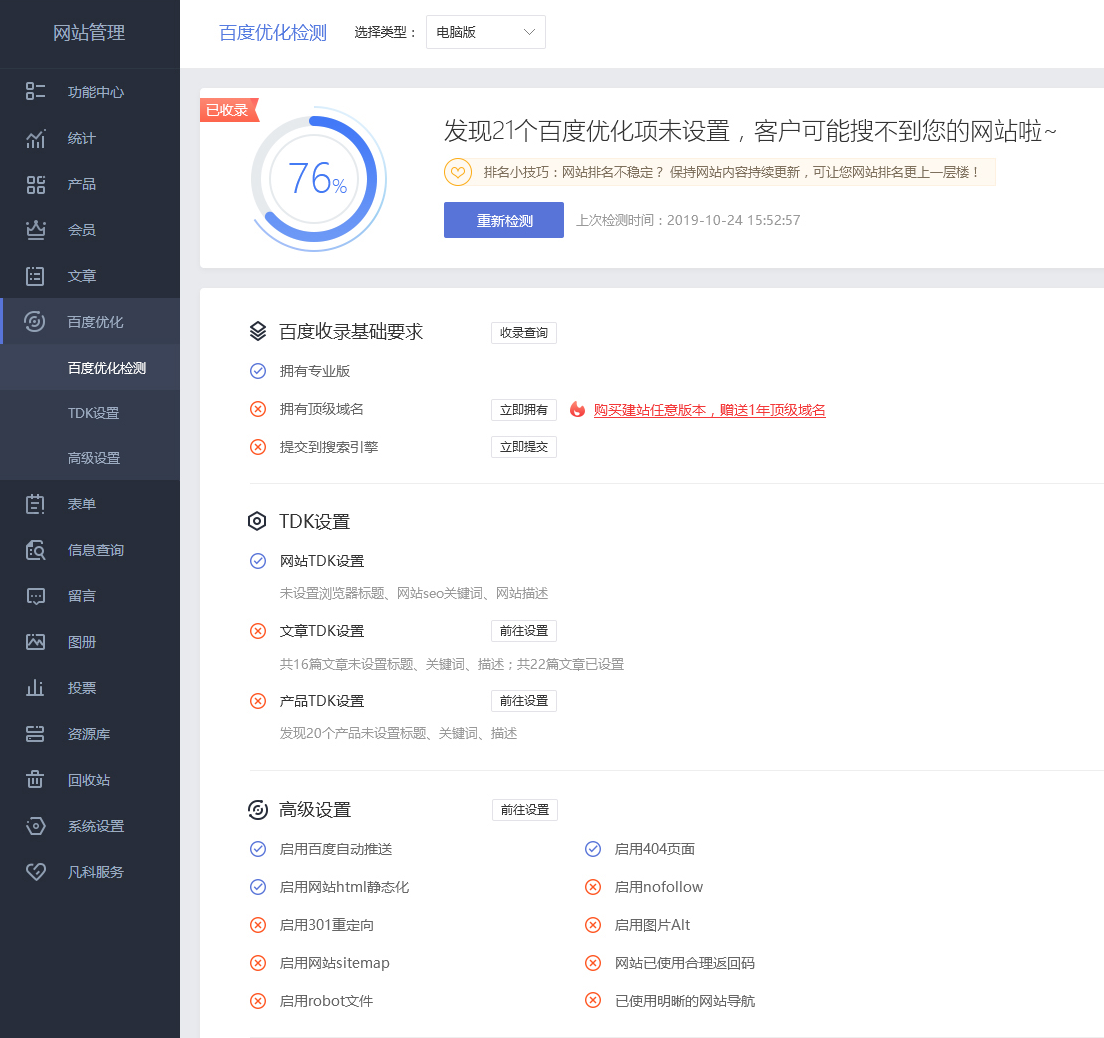Open the 购买建站任意版本 promotion link
Screen dimensions: 1104x1038
(710, 410)
